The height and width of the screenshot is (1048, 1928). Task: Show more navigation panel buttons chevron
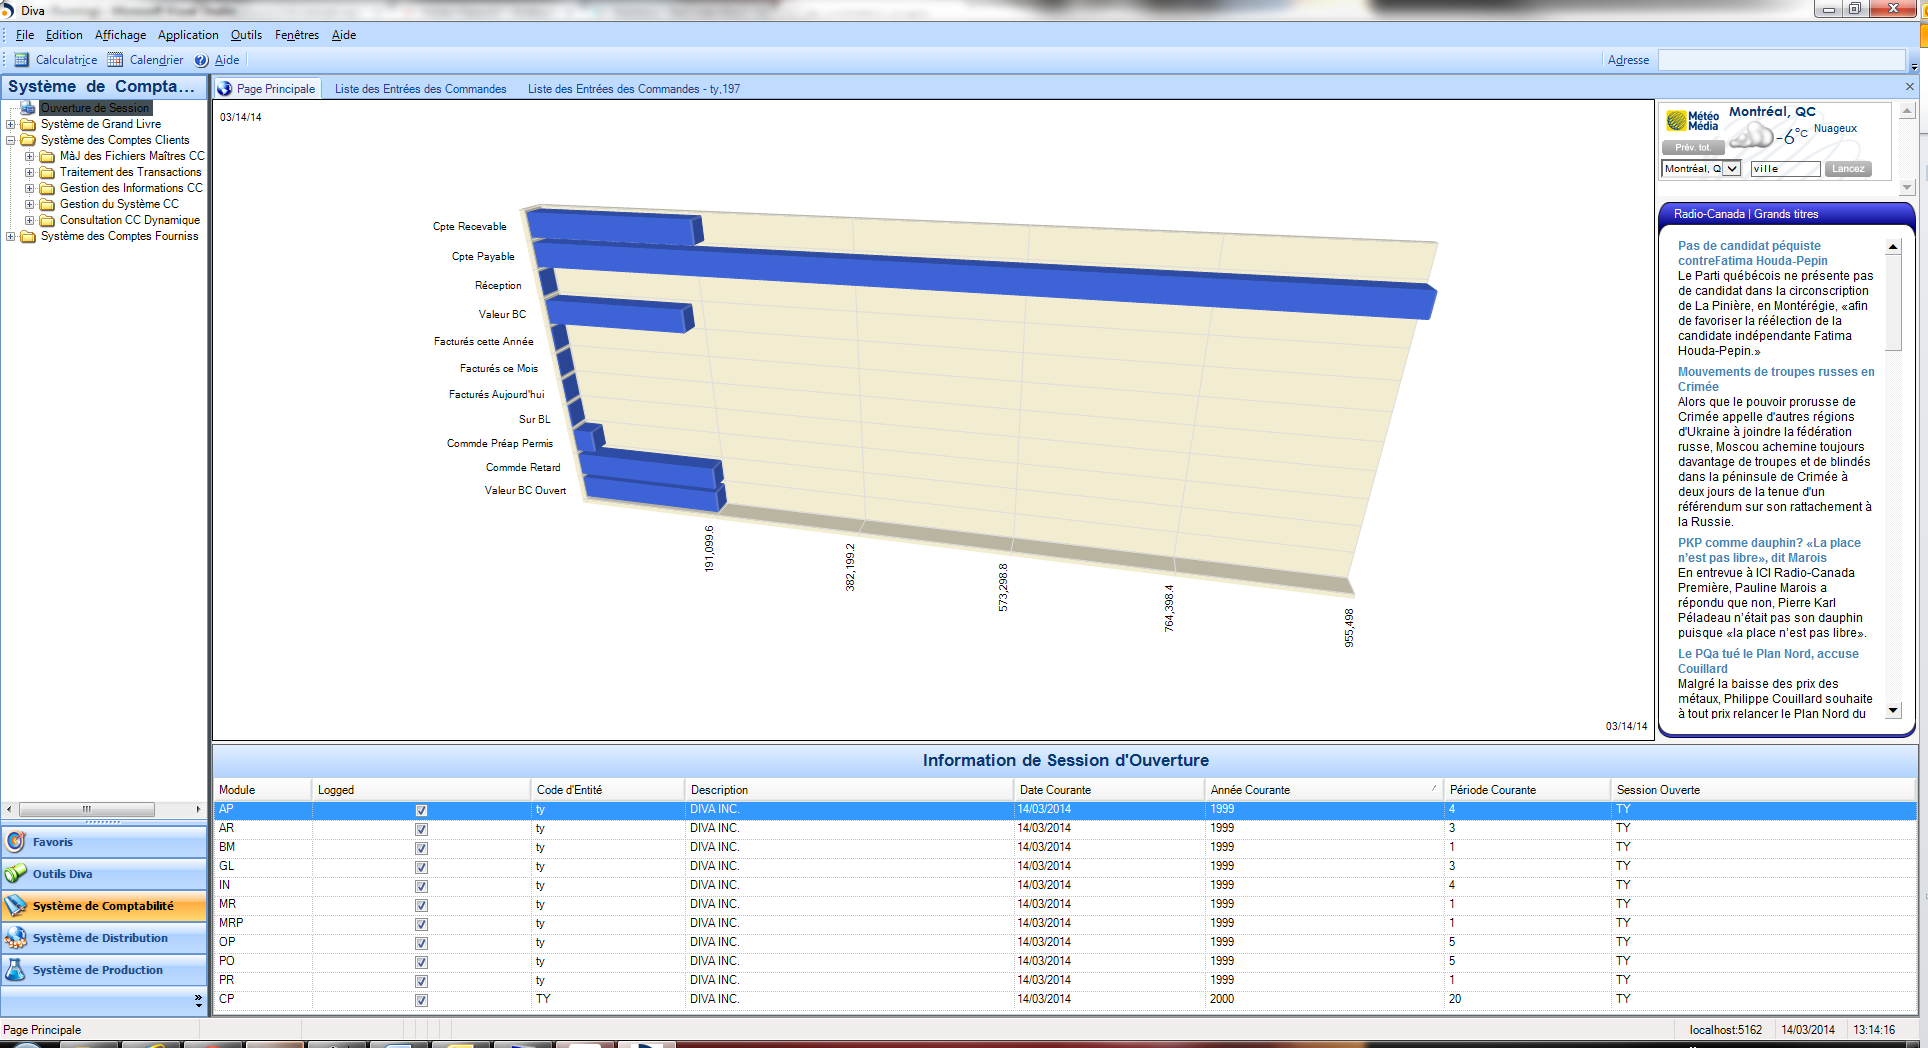tap(198, 1000)
